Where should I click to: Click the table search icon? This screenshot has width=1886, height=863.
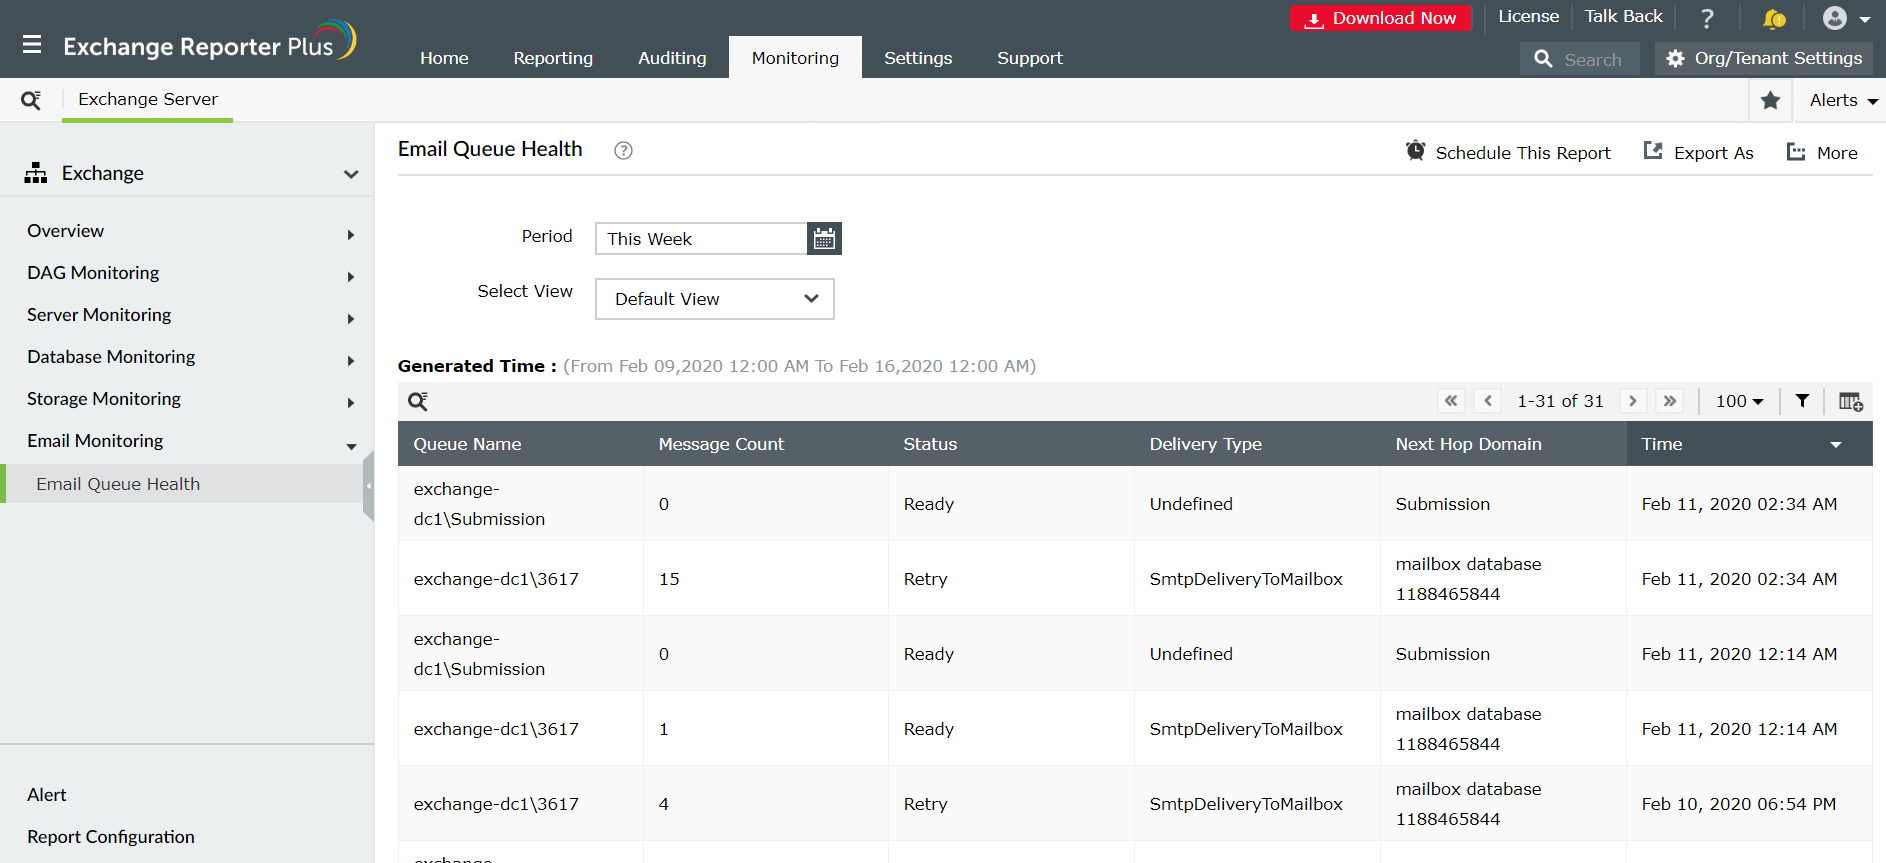tap(418, 401)
